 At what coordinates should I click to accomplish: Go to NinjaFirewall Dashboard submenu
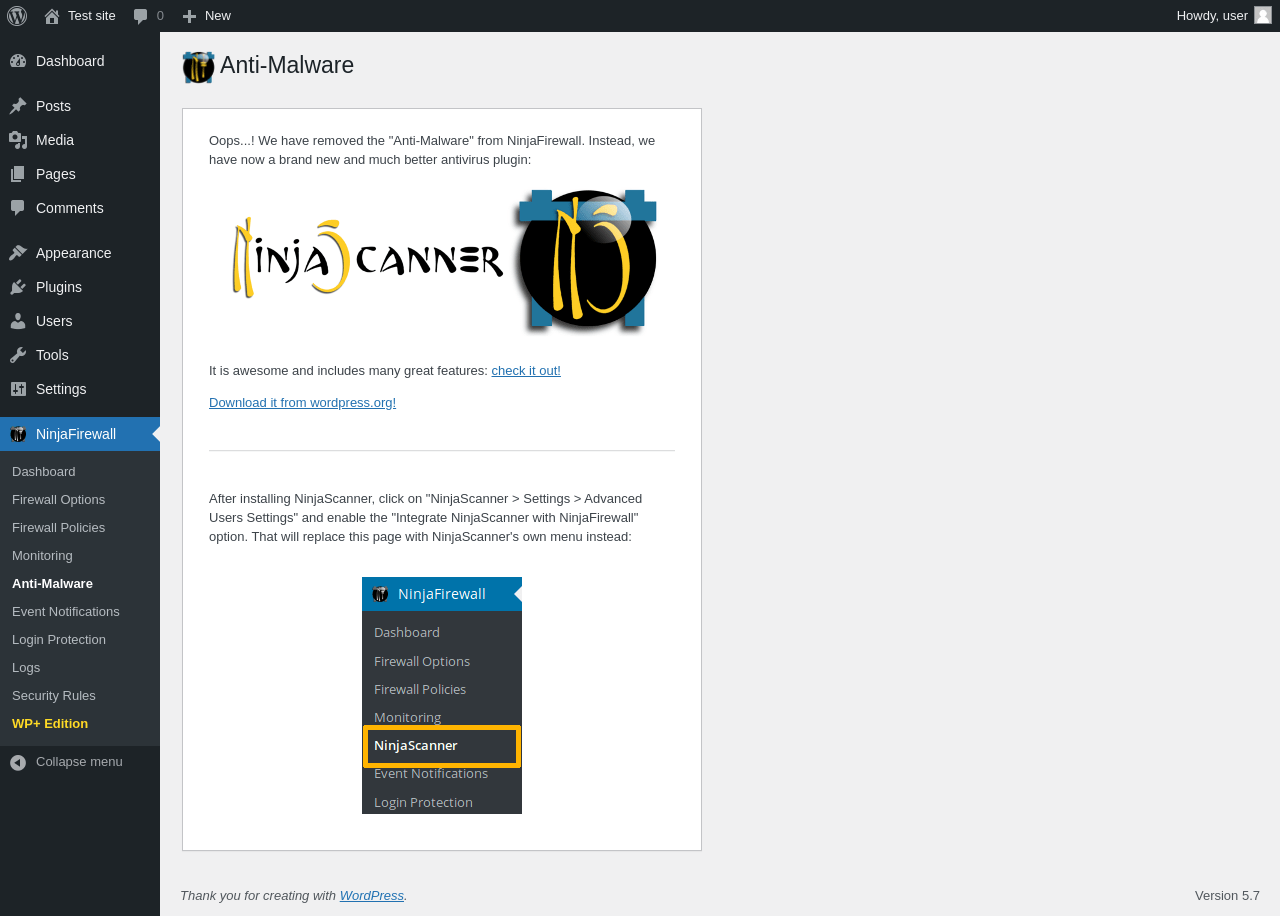point(44,471)
